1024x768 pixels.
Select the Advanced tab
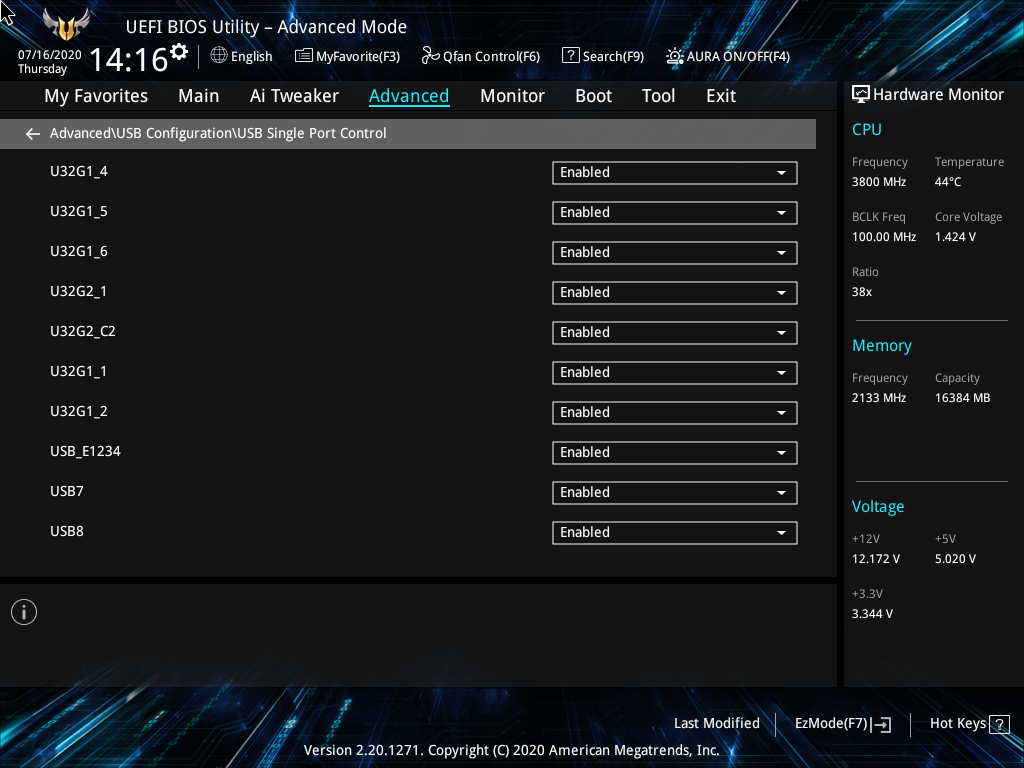pos(409,96)
